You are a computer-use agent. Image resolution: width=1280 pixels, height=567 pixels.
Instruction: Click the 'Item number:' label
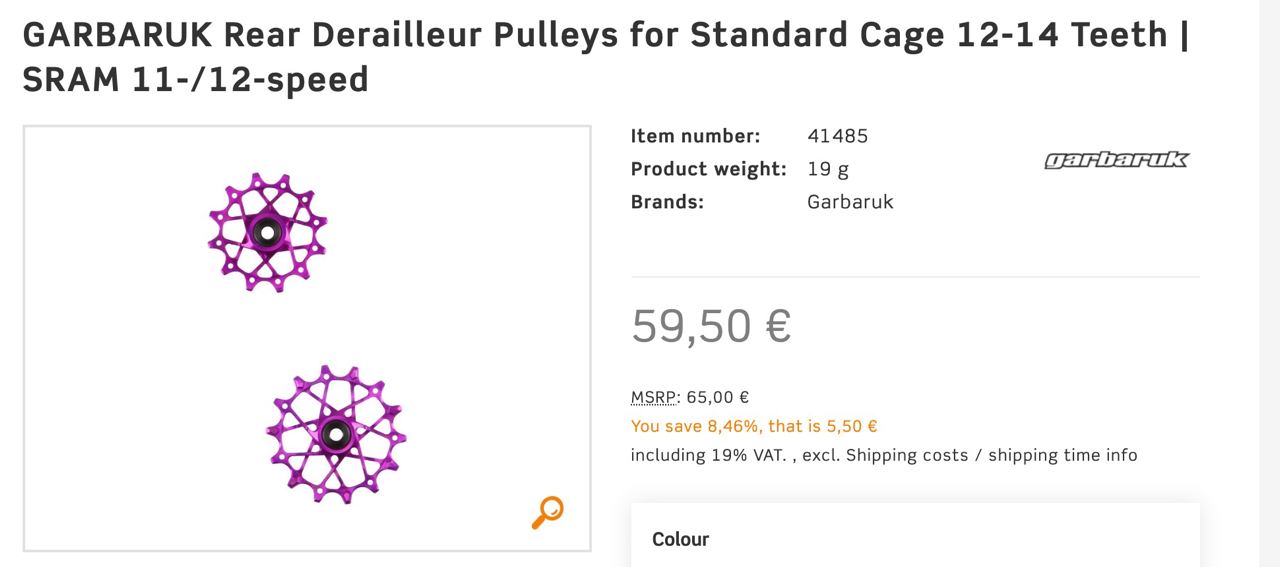[x=695, y=136]
